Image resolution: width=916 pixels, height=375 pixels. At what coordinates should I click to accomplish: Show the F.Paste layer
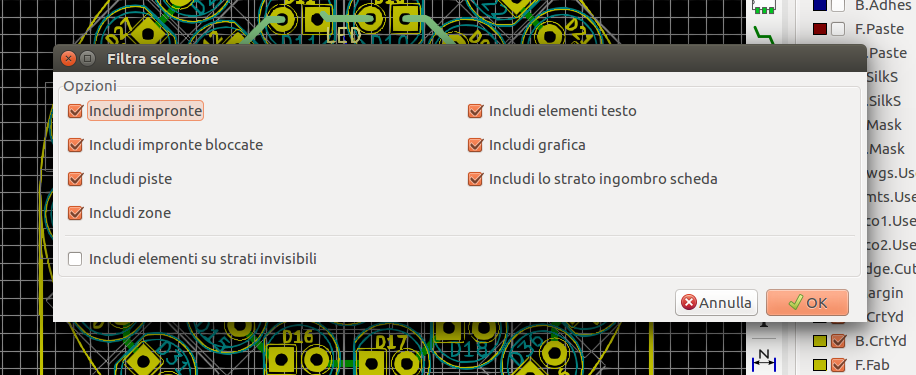[x=838, y=29]
